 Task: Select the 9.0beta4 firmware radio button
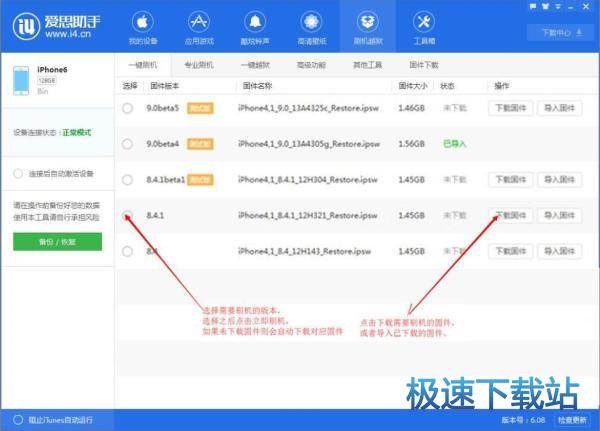point(127,144)
